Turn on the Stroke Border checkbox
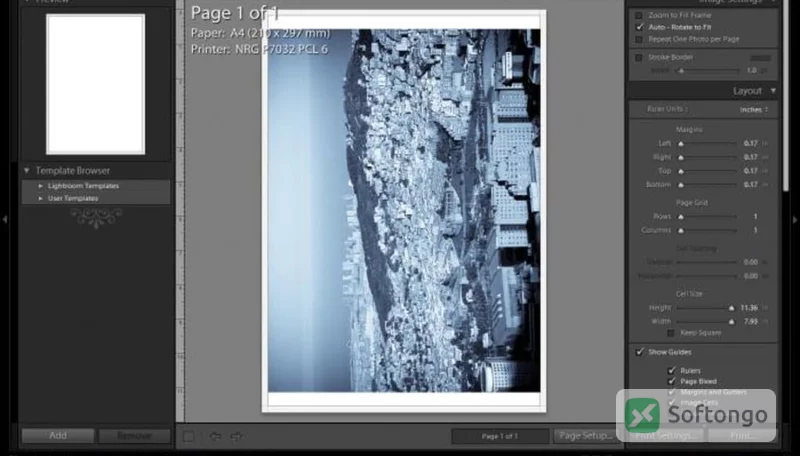This screenshot has width=800, height=456. 639,58
